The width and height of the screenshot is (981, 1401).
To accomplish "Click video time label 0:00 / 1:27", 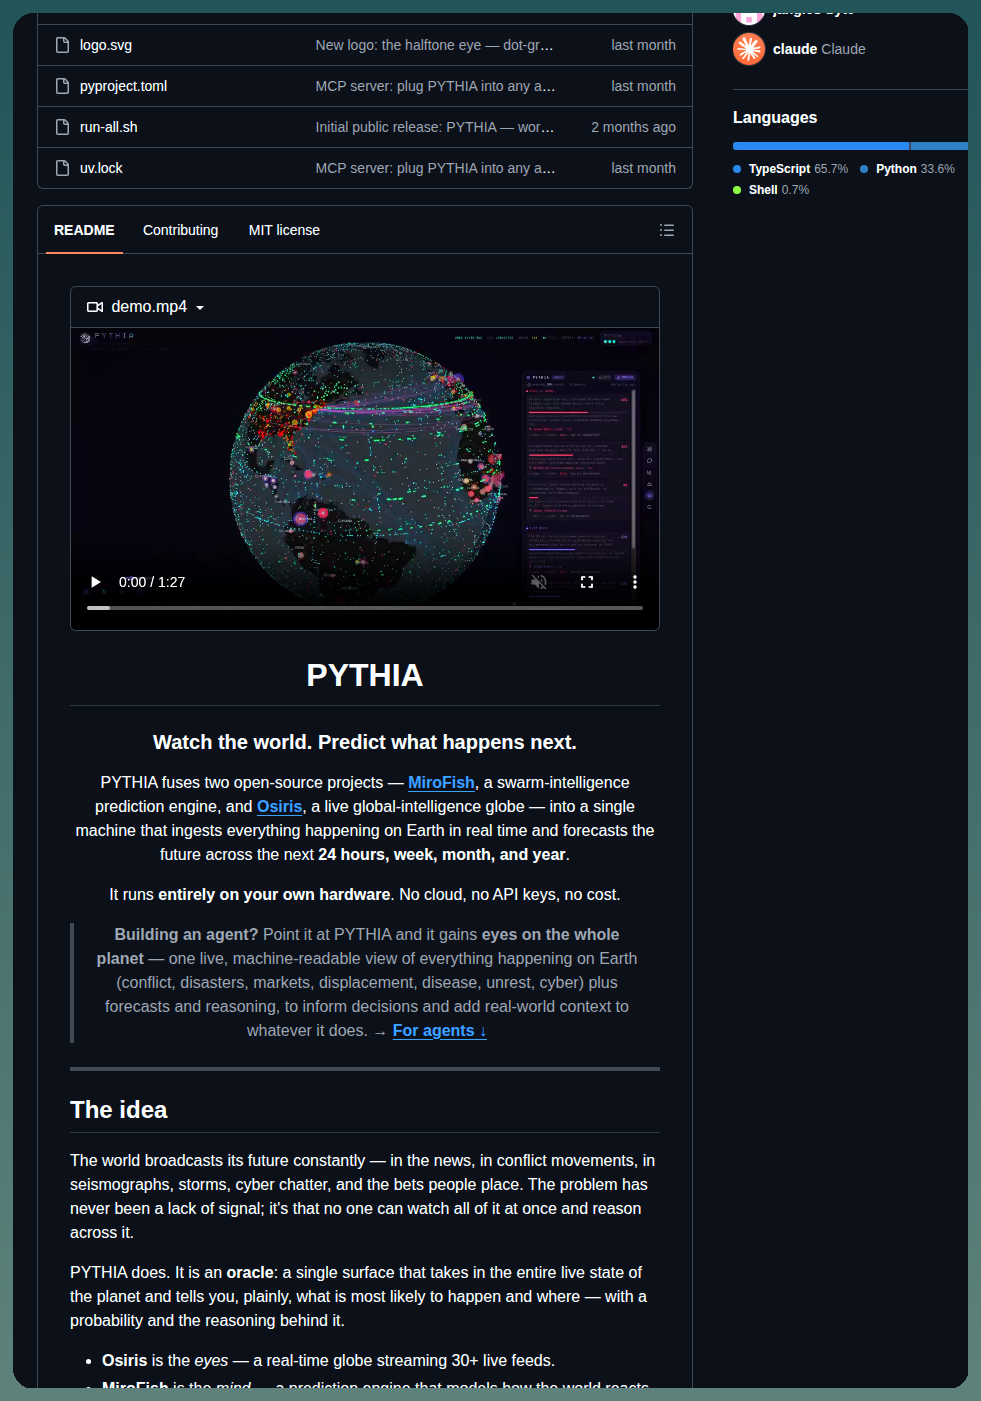I will click(152, 582).
